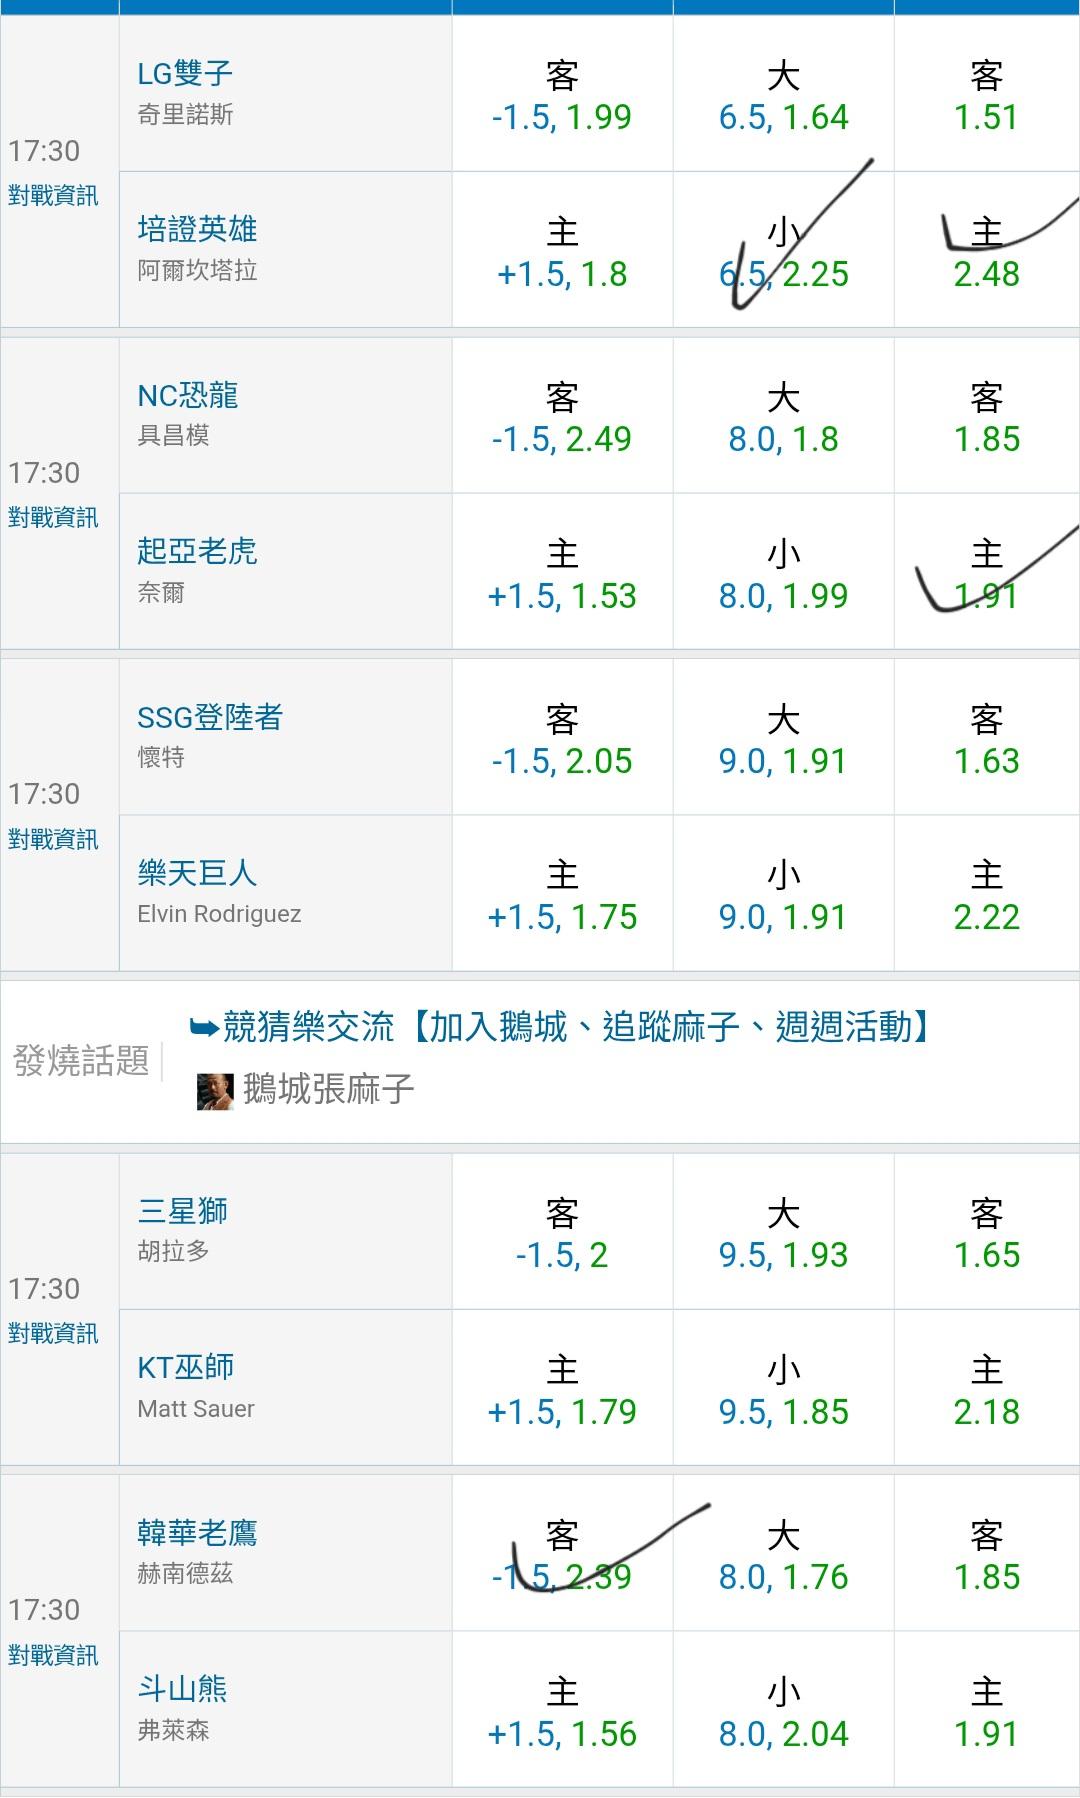Viewport: 1080px width, 1798px height.
Task: Select 起亞老虎 home moneyline 1.91
Action: click(986, 575)
